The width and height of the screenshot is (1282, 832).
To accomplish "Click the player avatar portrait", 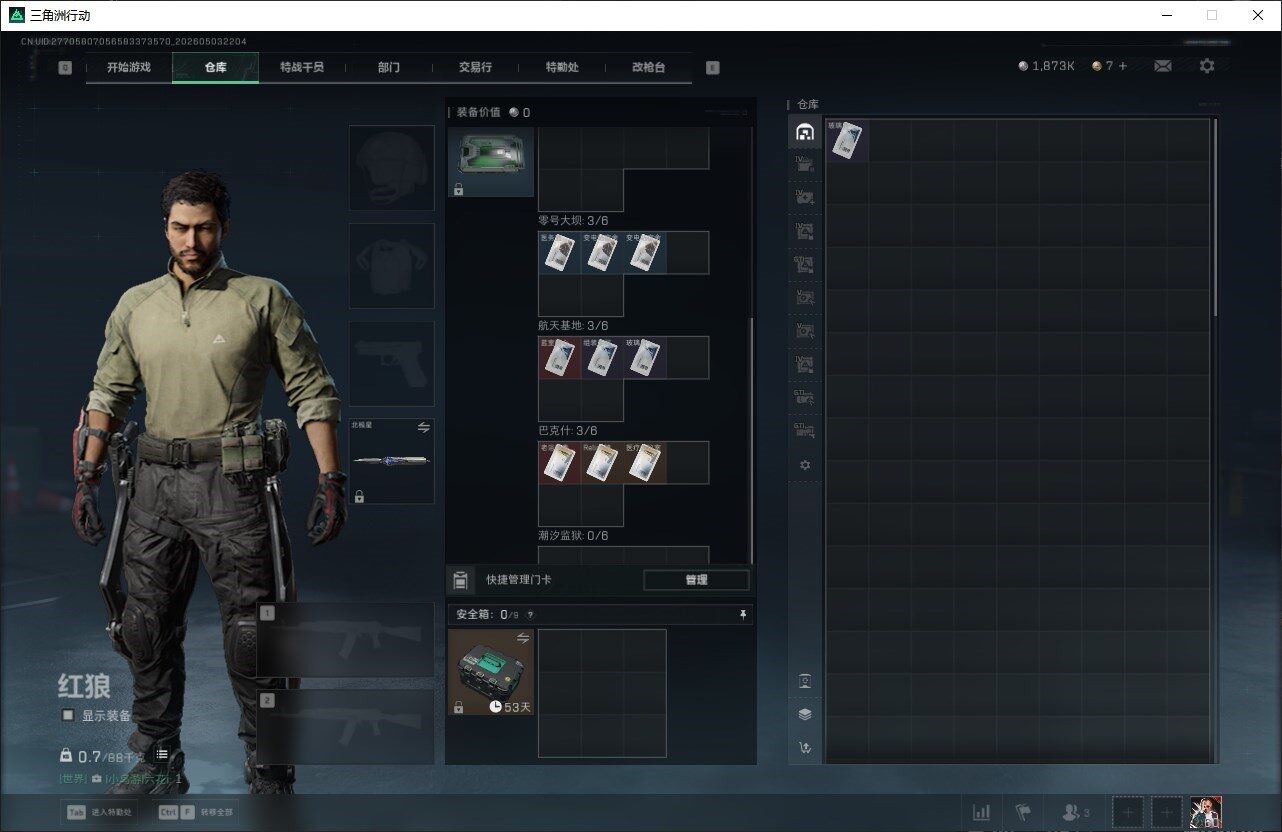I will tap(1206, 812).
